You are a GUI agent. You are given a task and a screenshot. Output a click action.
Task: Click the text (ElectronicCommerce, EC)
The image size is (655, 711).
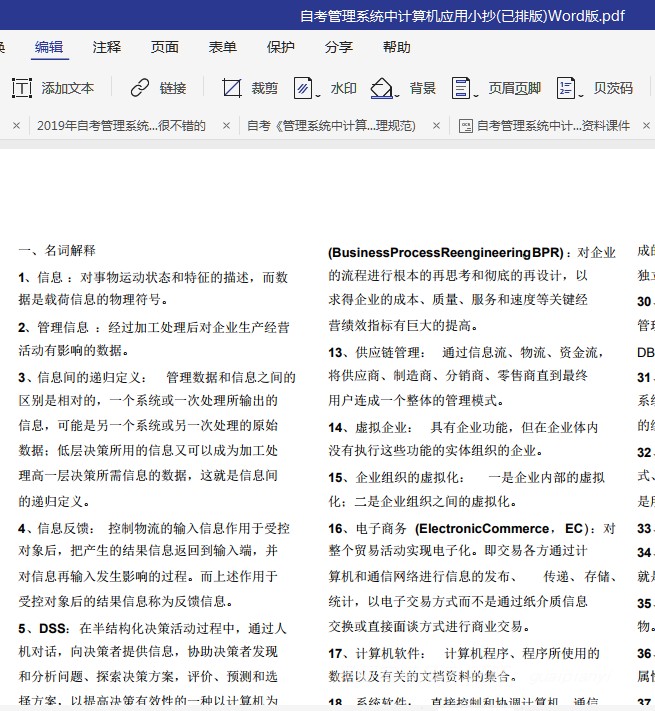pos(501,529)
